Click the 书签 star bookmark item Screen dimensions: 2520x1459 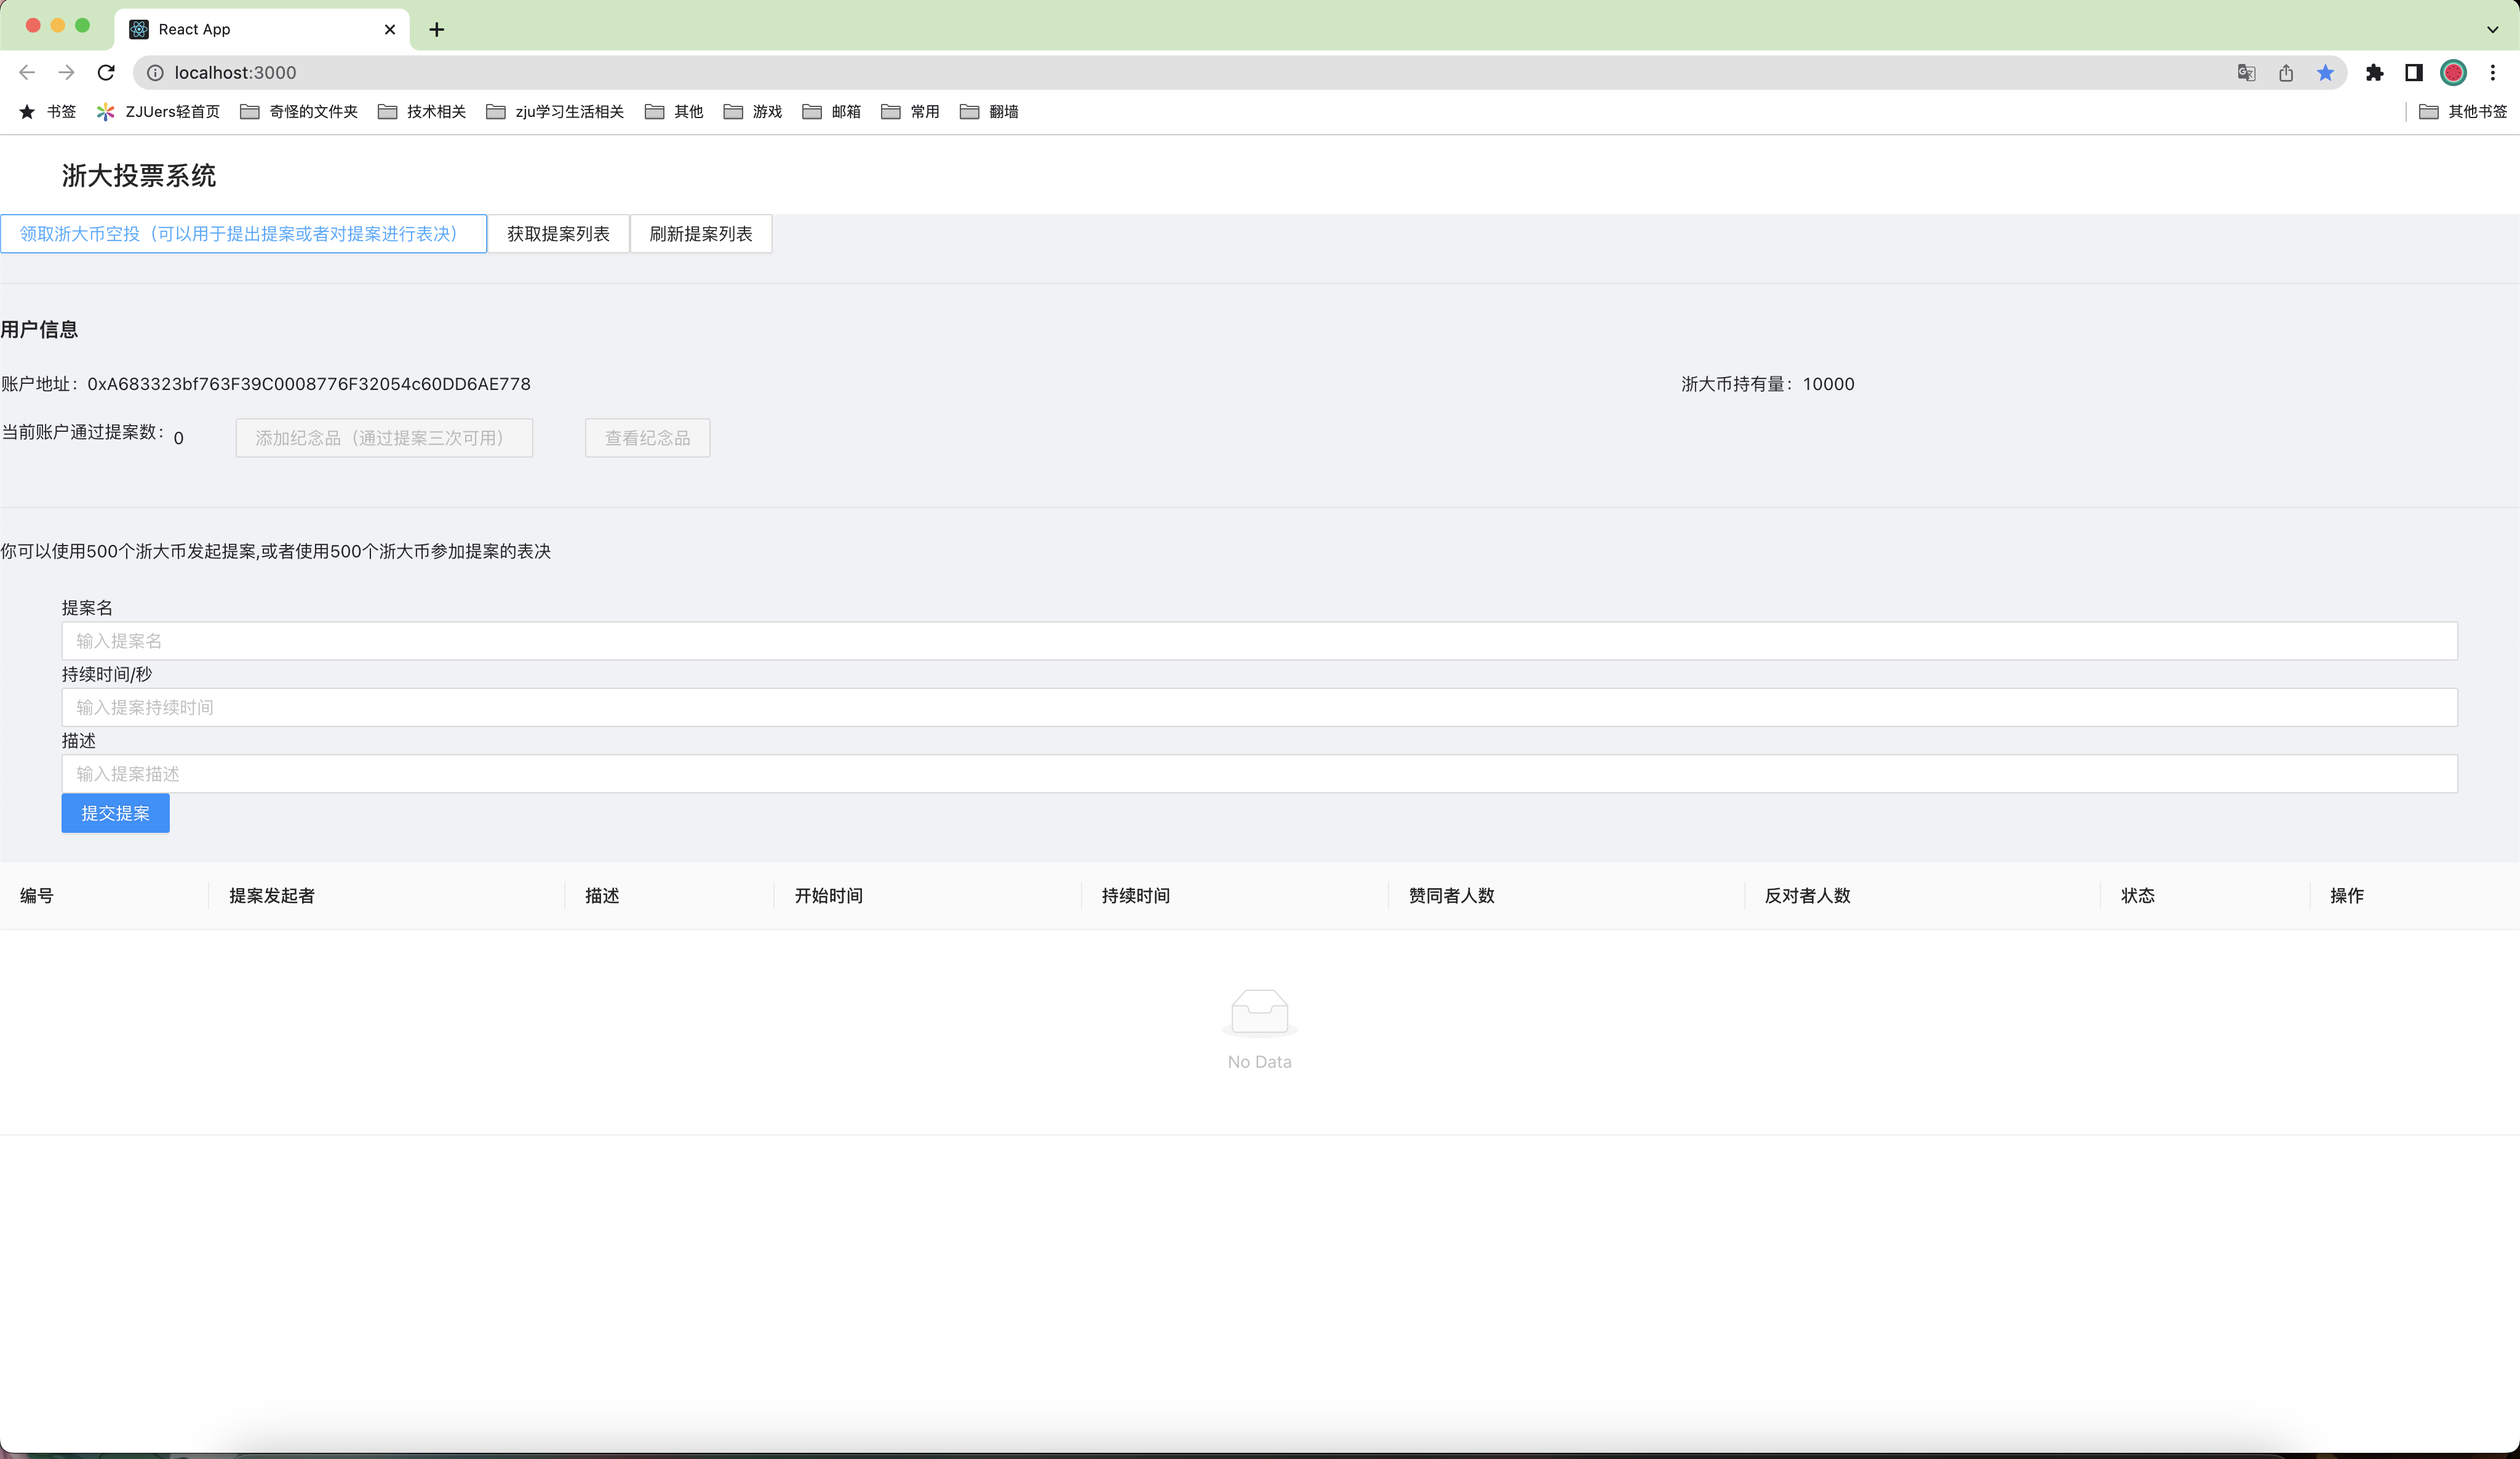pos(47,111)
